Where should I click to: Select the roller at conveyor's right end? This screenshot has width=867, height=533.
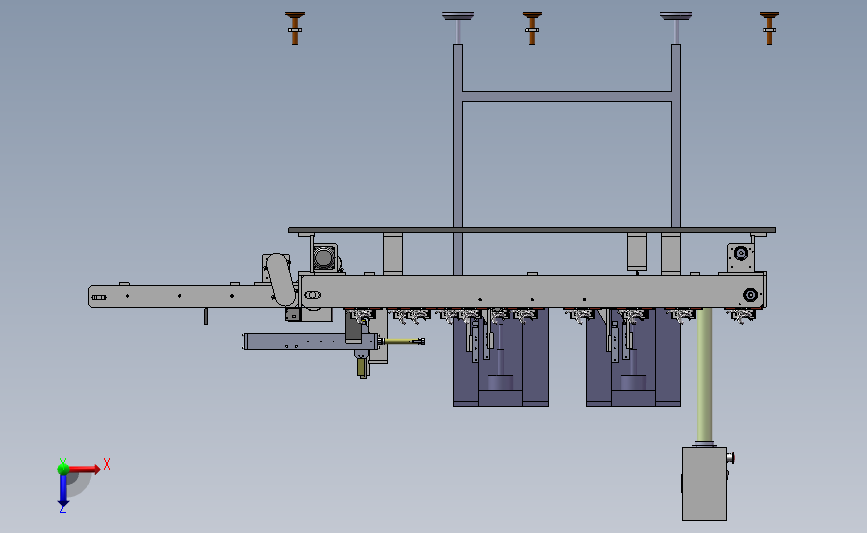point(750,295)
